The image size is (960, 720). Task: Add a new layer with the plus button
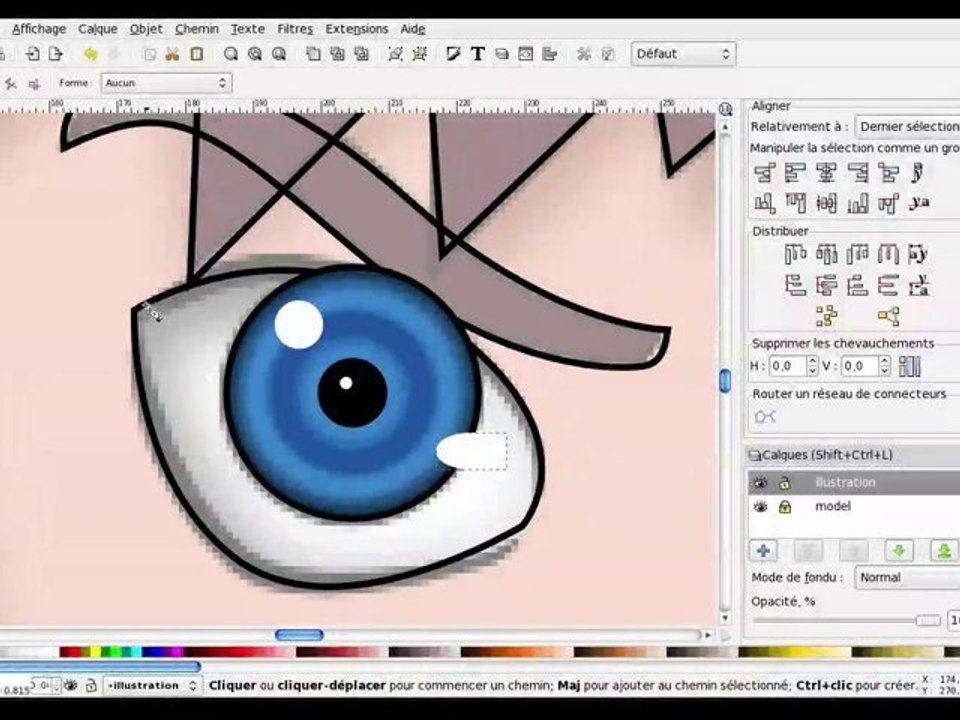pyautogui.click(x=763, y=550)
